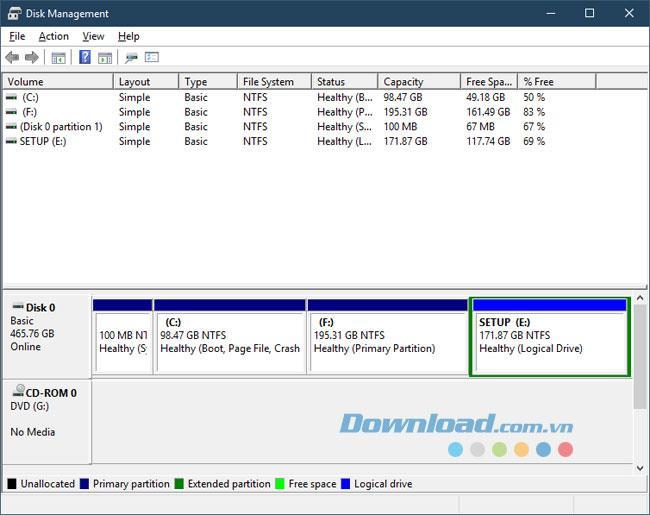Sort by Status column header

[344, 82]
